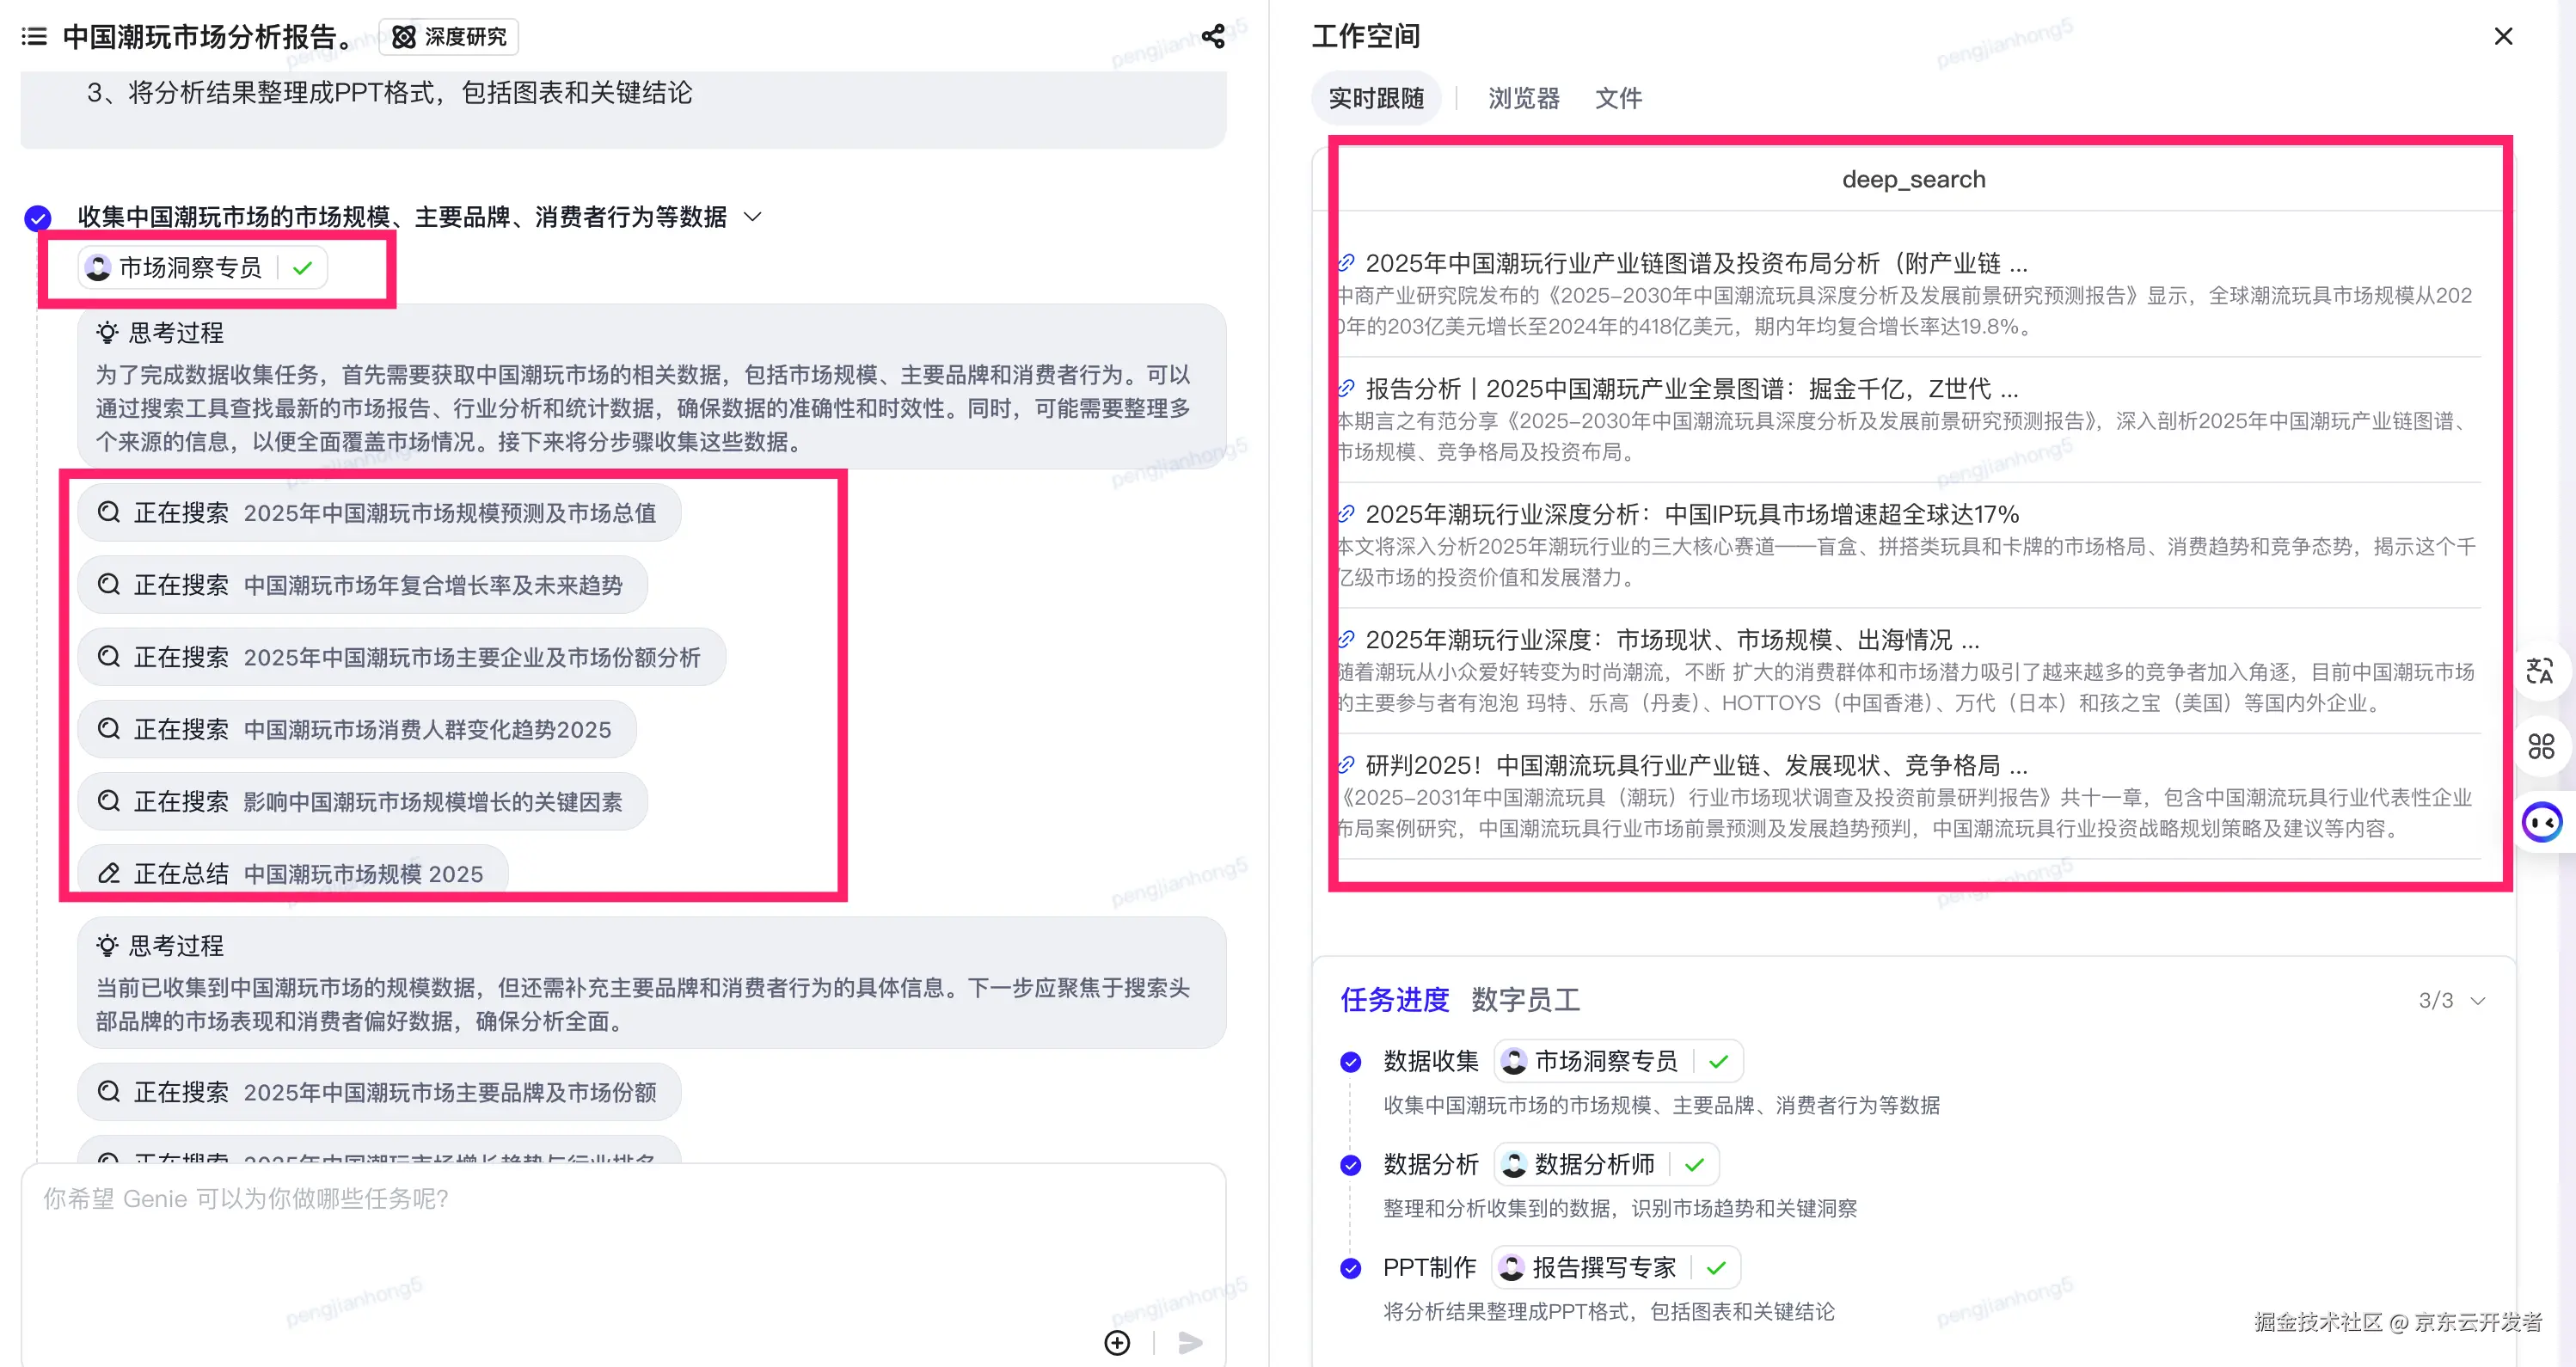The width and height of the screenshot is (2576, 1367).
Task: Collapse the 收集中国潮玩市场 task chevron
Action: coord(753,216)
